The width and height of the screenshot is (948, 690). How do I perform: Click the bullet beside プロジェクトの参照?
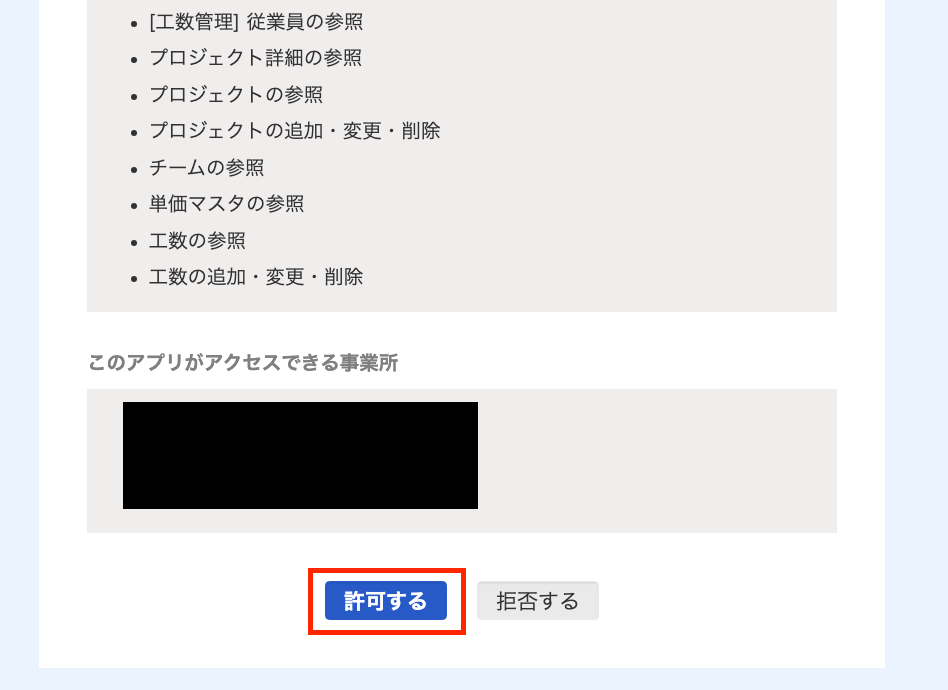tap(134, 97)
